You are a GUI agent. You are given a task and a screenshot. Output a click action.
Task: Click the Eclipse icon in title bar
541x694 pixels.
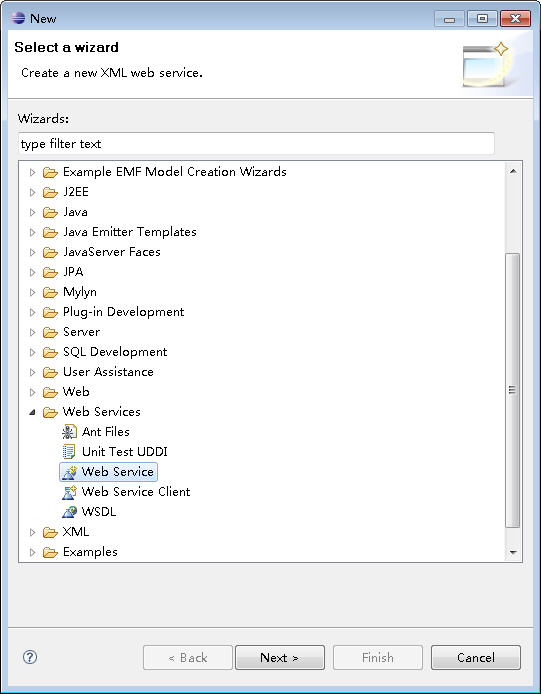(19, 18)
